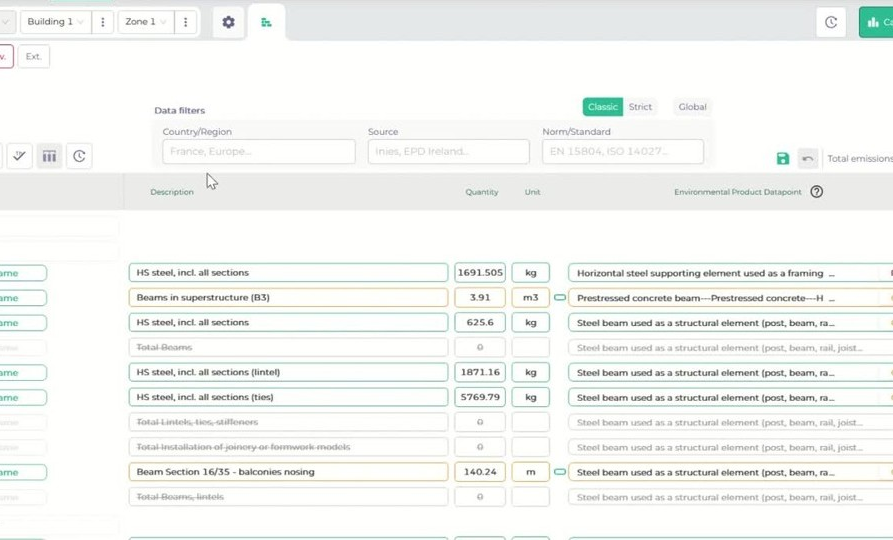The width and height of the screenshot is (893, 540).
Task: Click the struck-through Total Beams, lintels row
Action: coord(288,497)
